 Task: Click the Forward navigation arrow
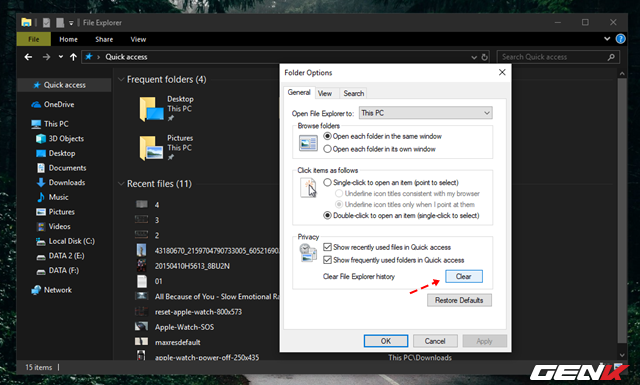[46, 57]
